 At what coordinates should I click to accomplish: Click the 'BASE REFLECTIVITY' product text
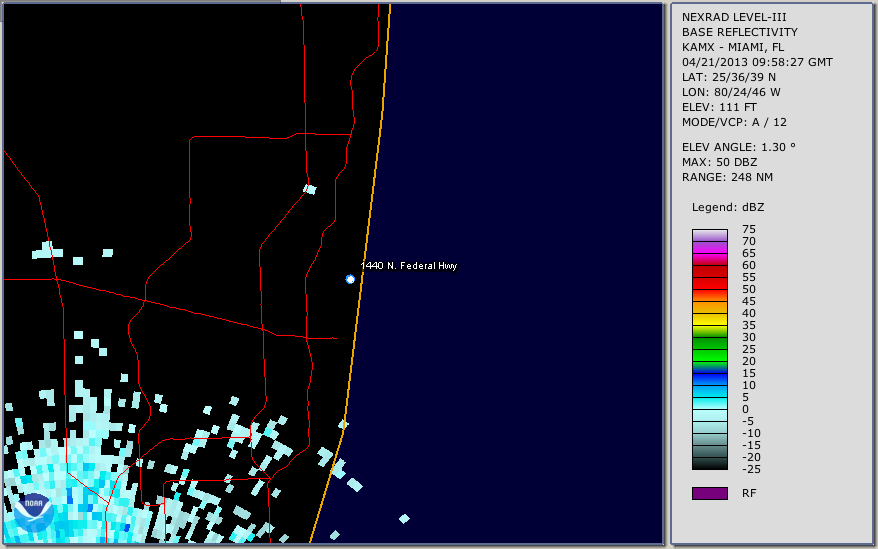pyautogui.click(x=740, y=32)
